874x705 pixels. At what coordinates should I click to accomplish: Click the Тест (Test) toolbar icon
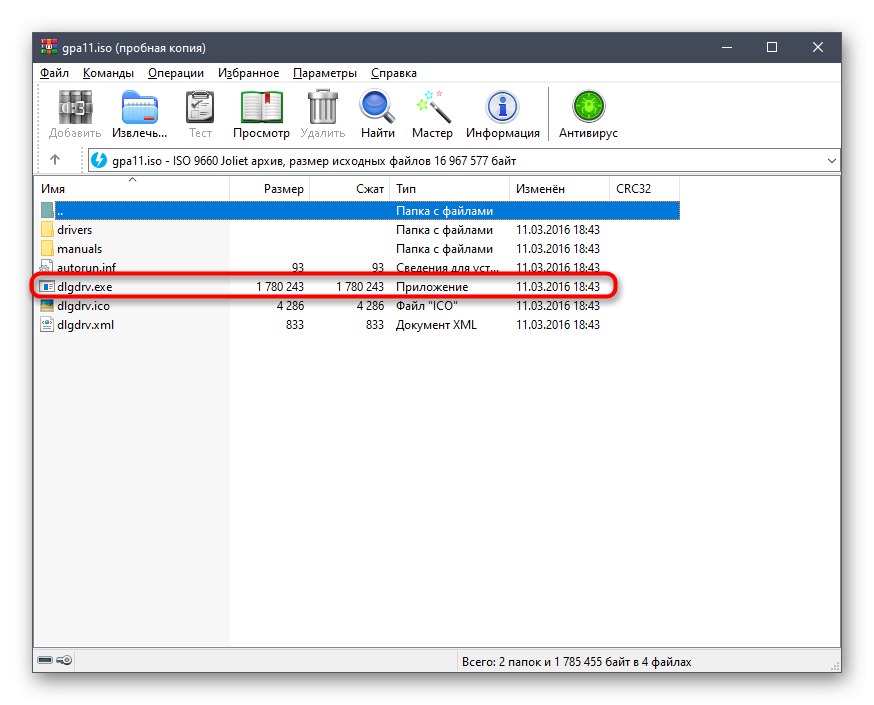[200, 107]
